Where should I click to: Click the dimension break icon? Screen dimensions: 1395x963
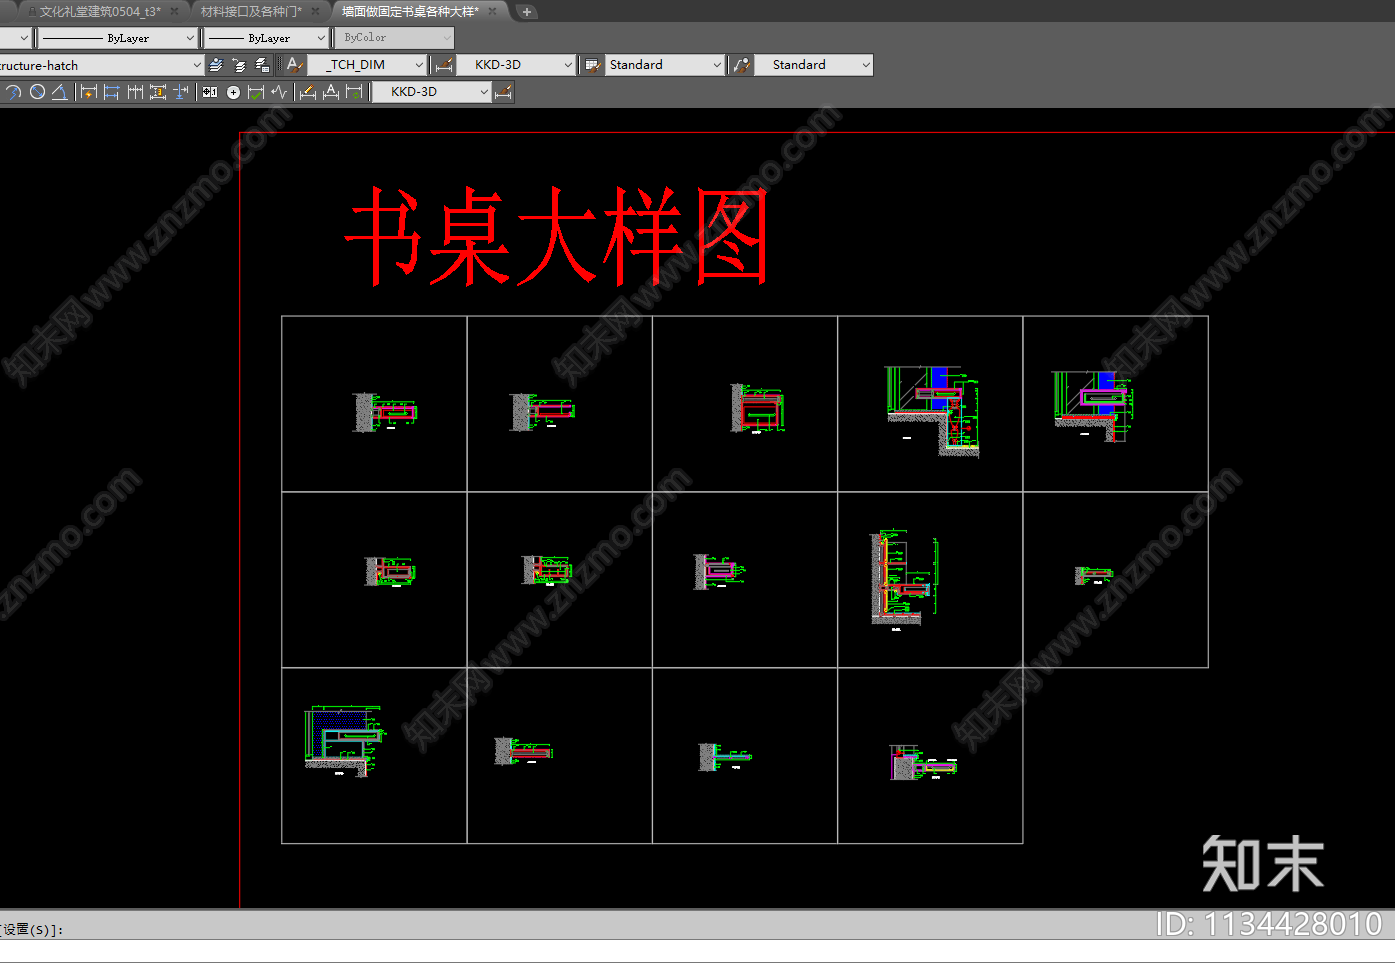coord(181,92)
